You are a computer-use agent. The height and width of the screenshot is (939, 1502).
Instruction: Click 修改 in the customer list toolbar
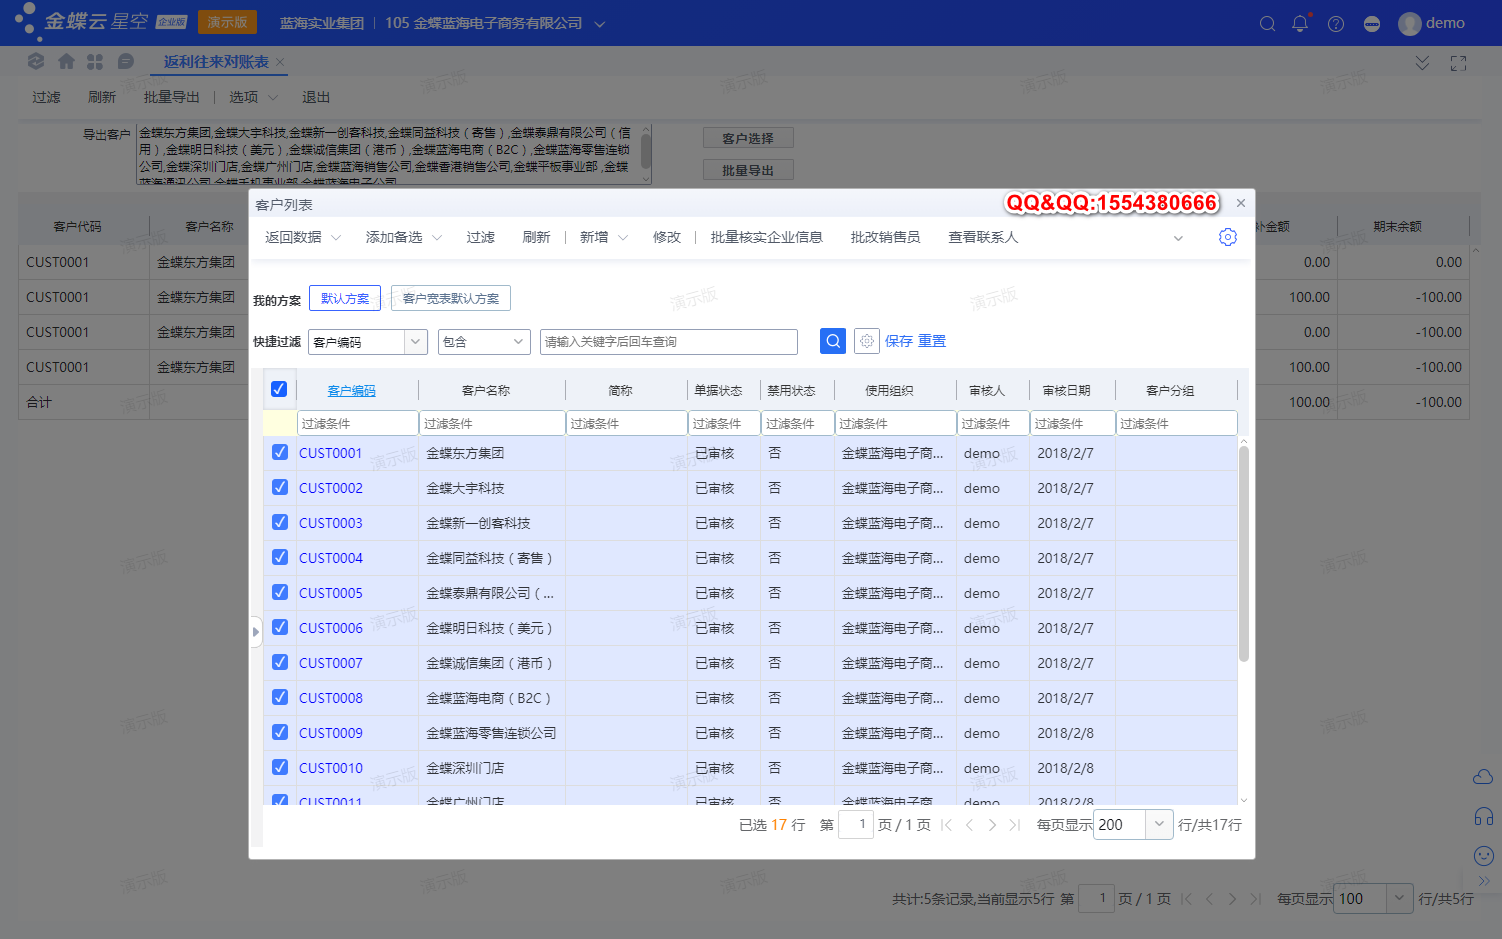[x=667, y=237]
